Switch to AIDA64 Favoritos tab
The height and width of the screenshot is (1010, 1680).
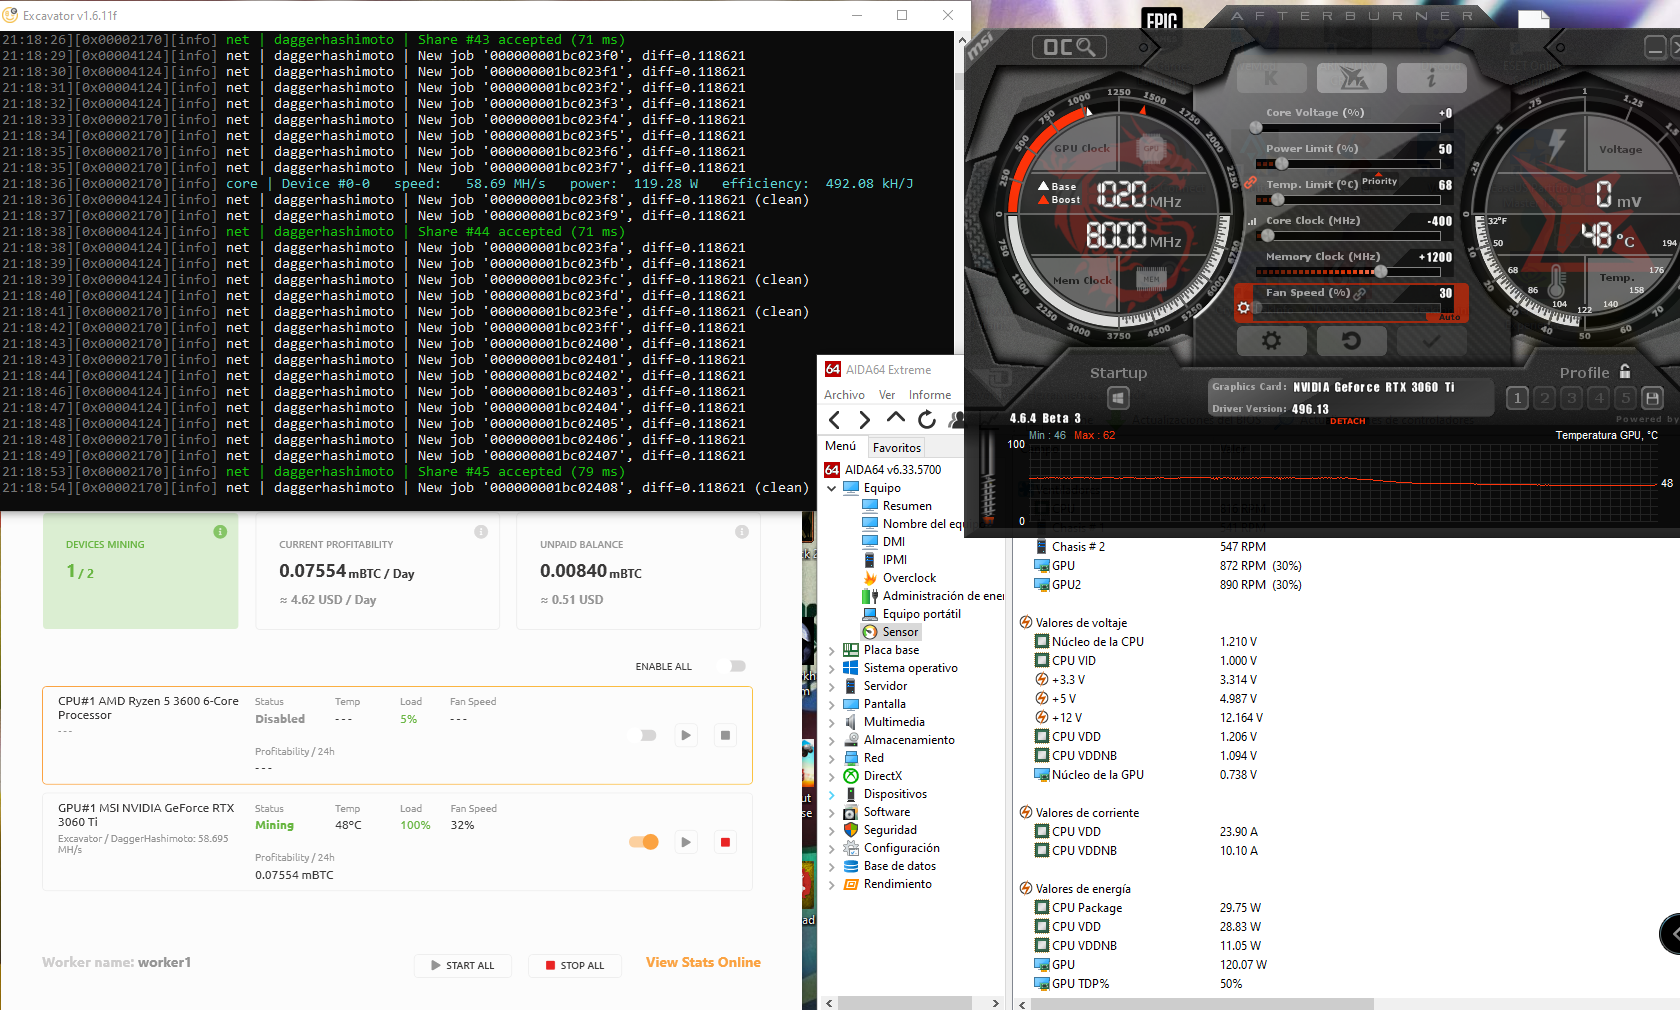click(x=896, y=447)
